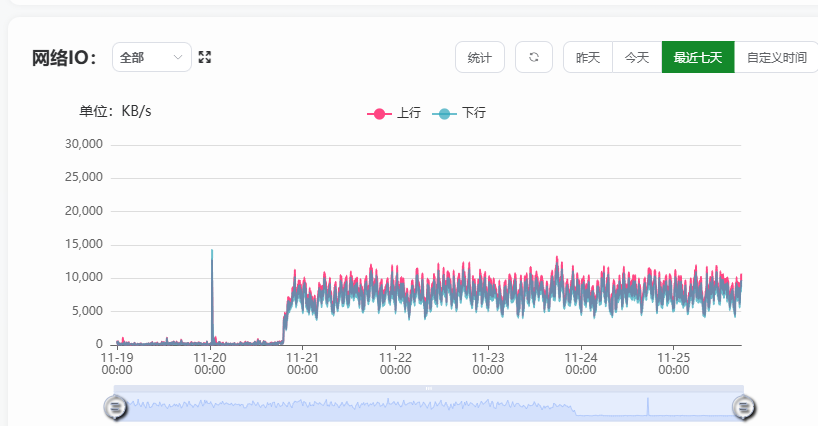Switch to the 昨天 time range
The width and height of the screenshot is (818, 426).
pos(588,58)
